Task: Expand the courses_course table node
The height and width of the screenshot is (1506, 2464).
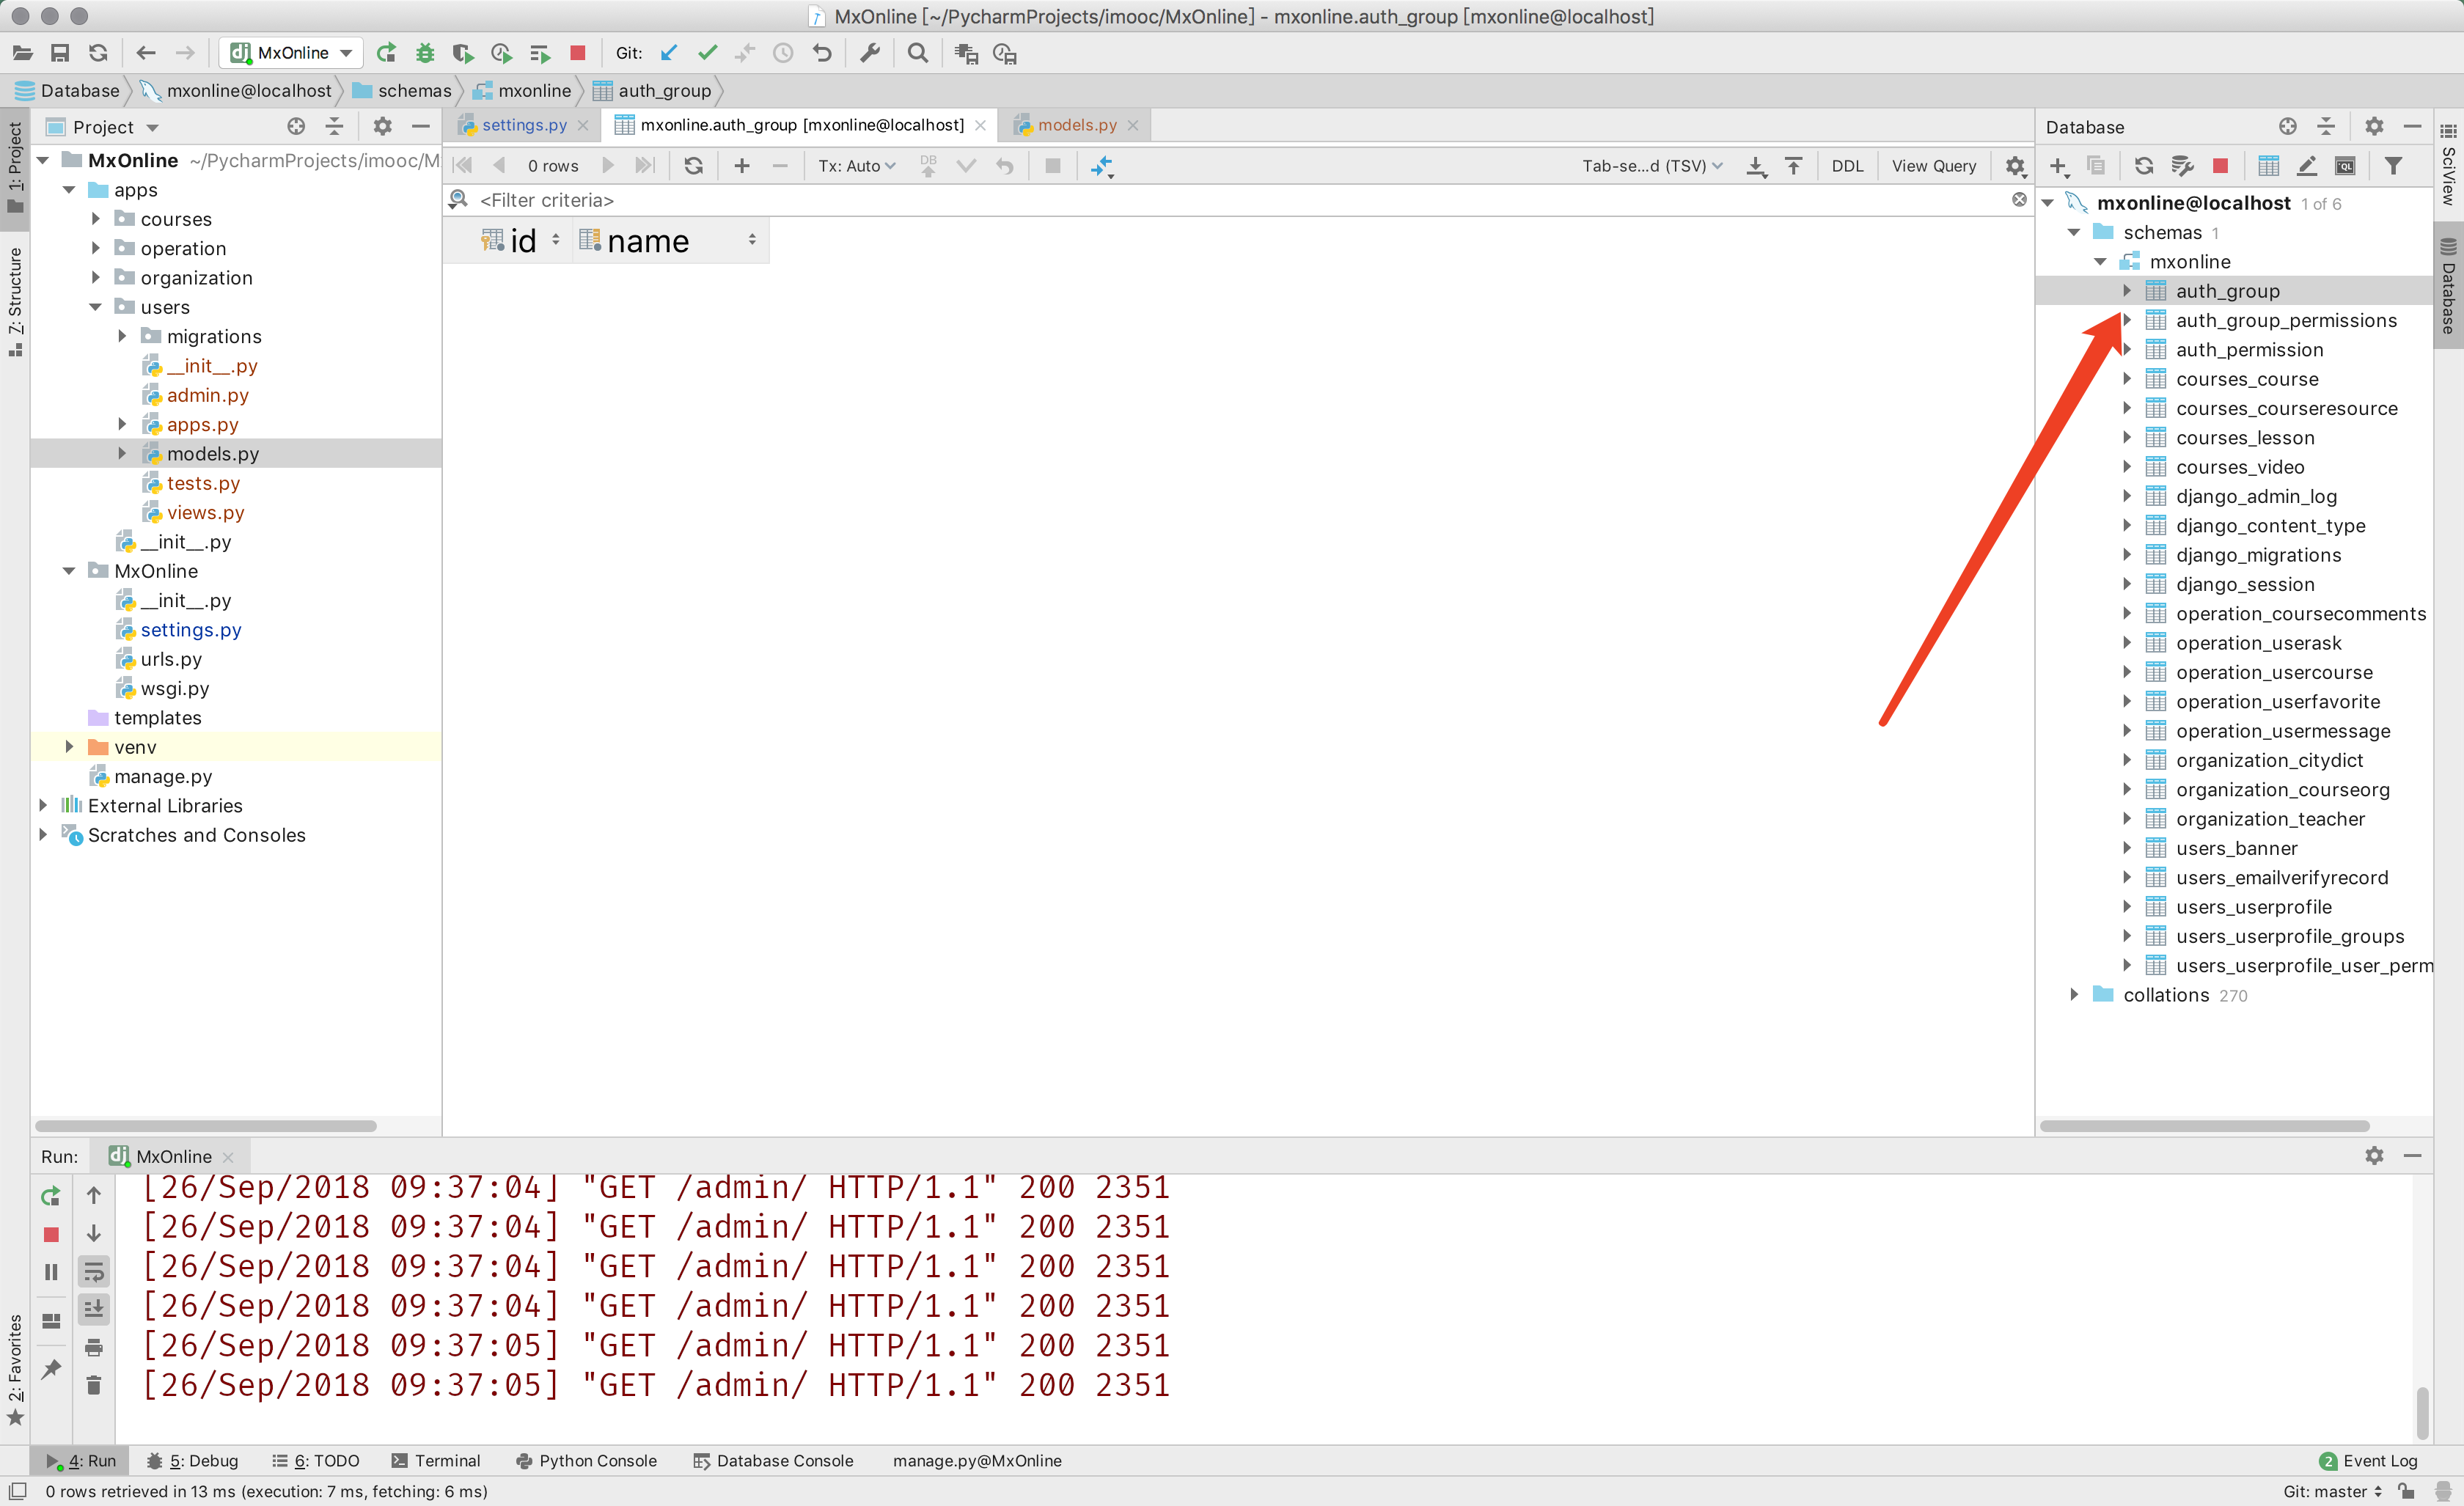Action: pyautogui.click(x=2127, y=379)
